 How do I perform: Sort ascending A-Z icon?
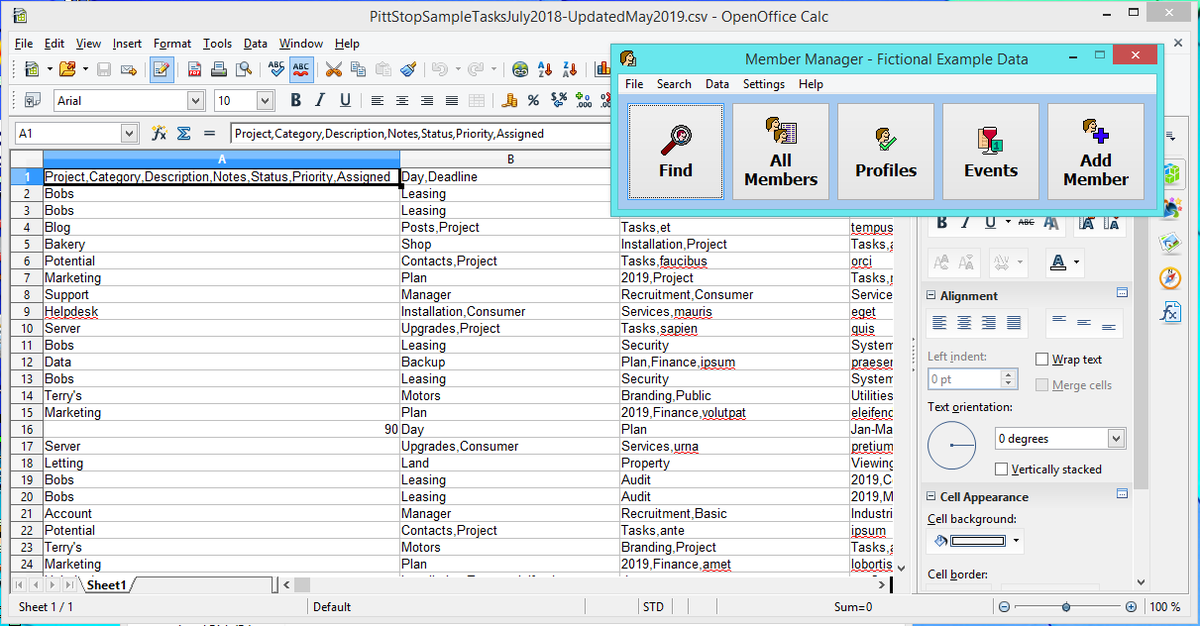point(545,69)
